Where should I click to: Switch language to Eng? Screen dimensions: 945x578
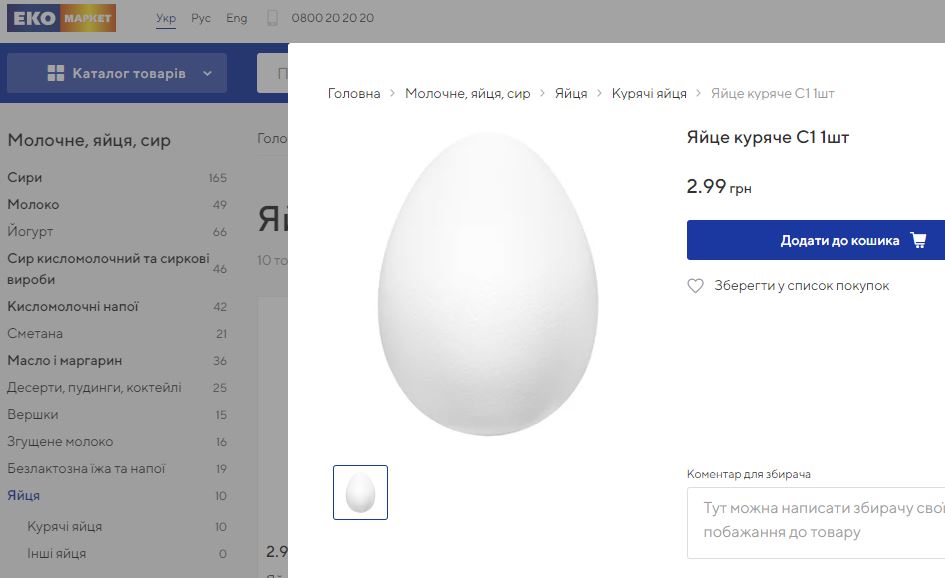(236, 18)
